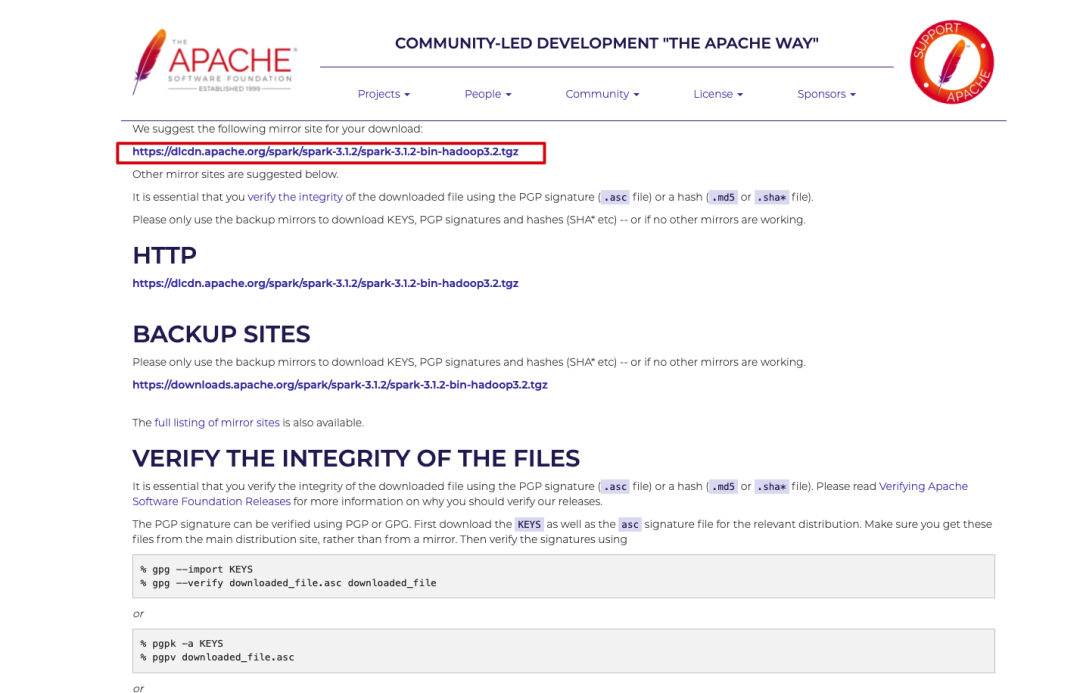The width and height of the screenshot is (1080, 693).
Task: Open the Projects dropdown menu
Action: 384,94
